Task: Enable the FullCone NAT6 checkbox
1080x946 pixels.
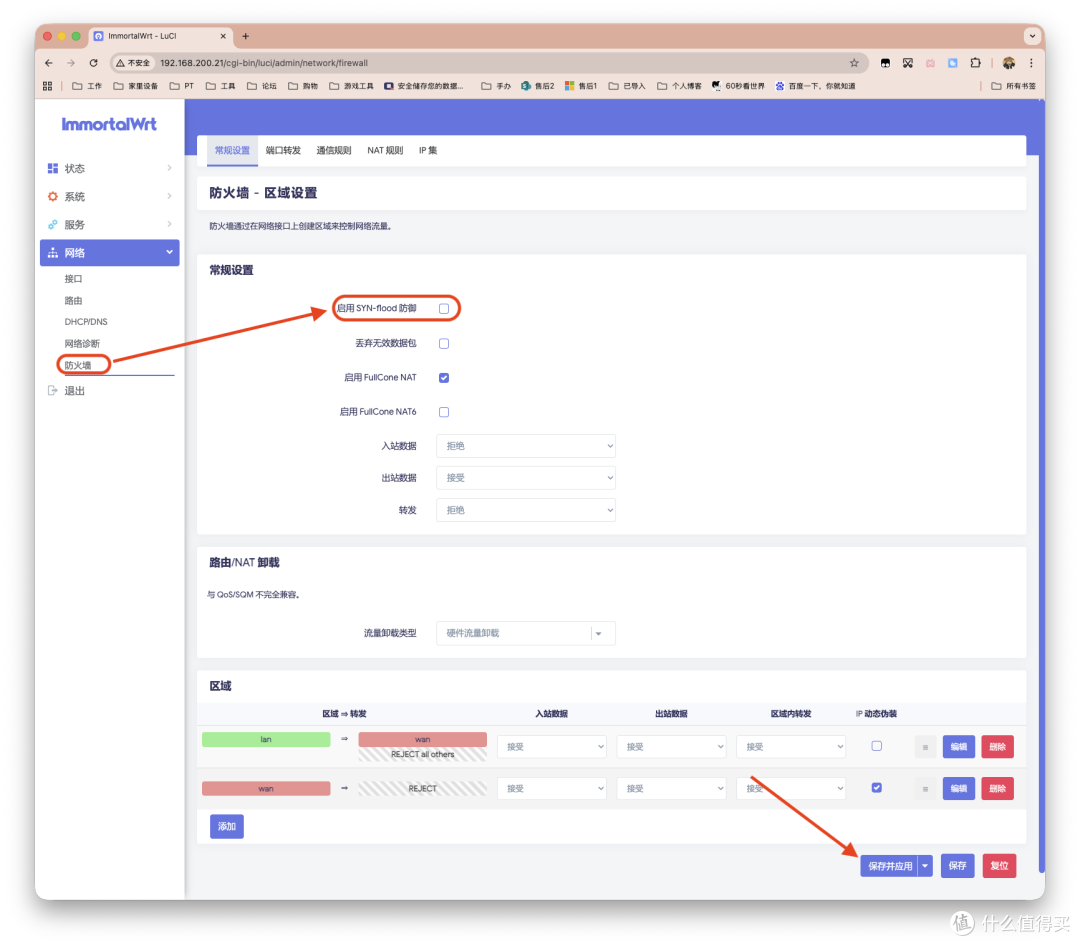Action: pos(444,412)
